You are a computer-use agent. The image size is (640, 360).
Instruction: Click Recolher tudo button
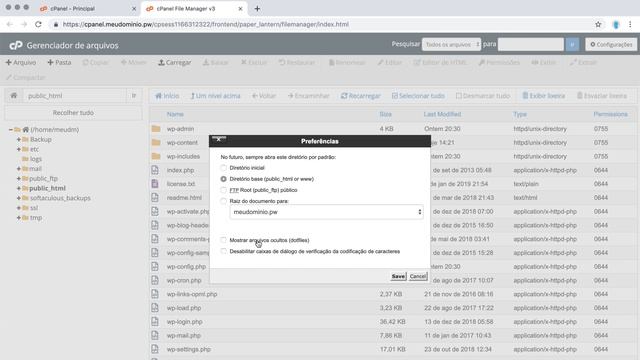coord(73,113)
